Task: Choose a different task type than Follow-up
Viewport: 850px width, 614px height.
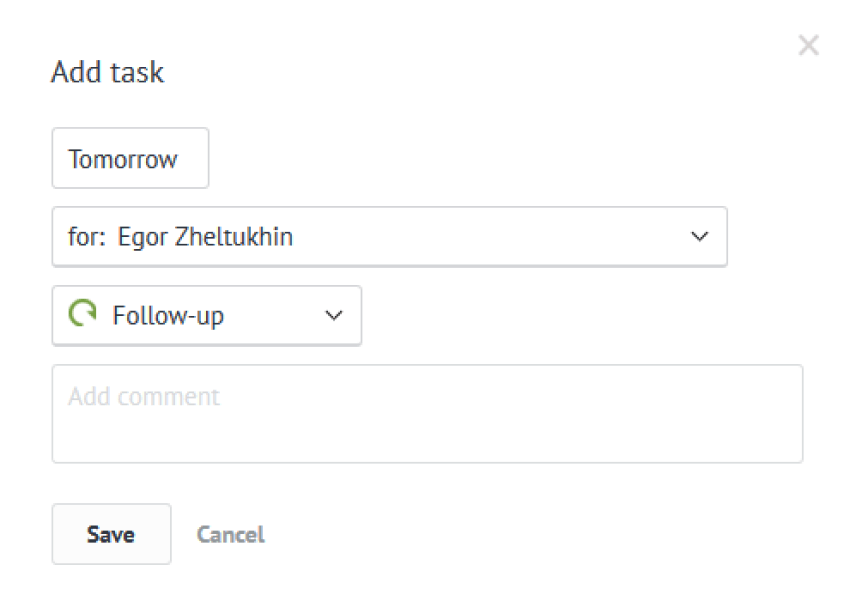Action: 207,315
